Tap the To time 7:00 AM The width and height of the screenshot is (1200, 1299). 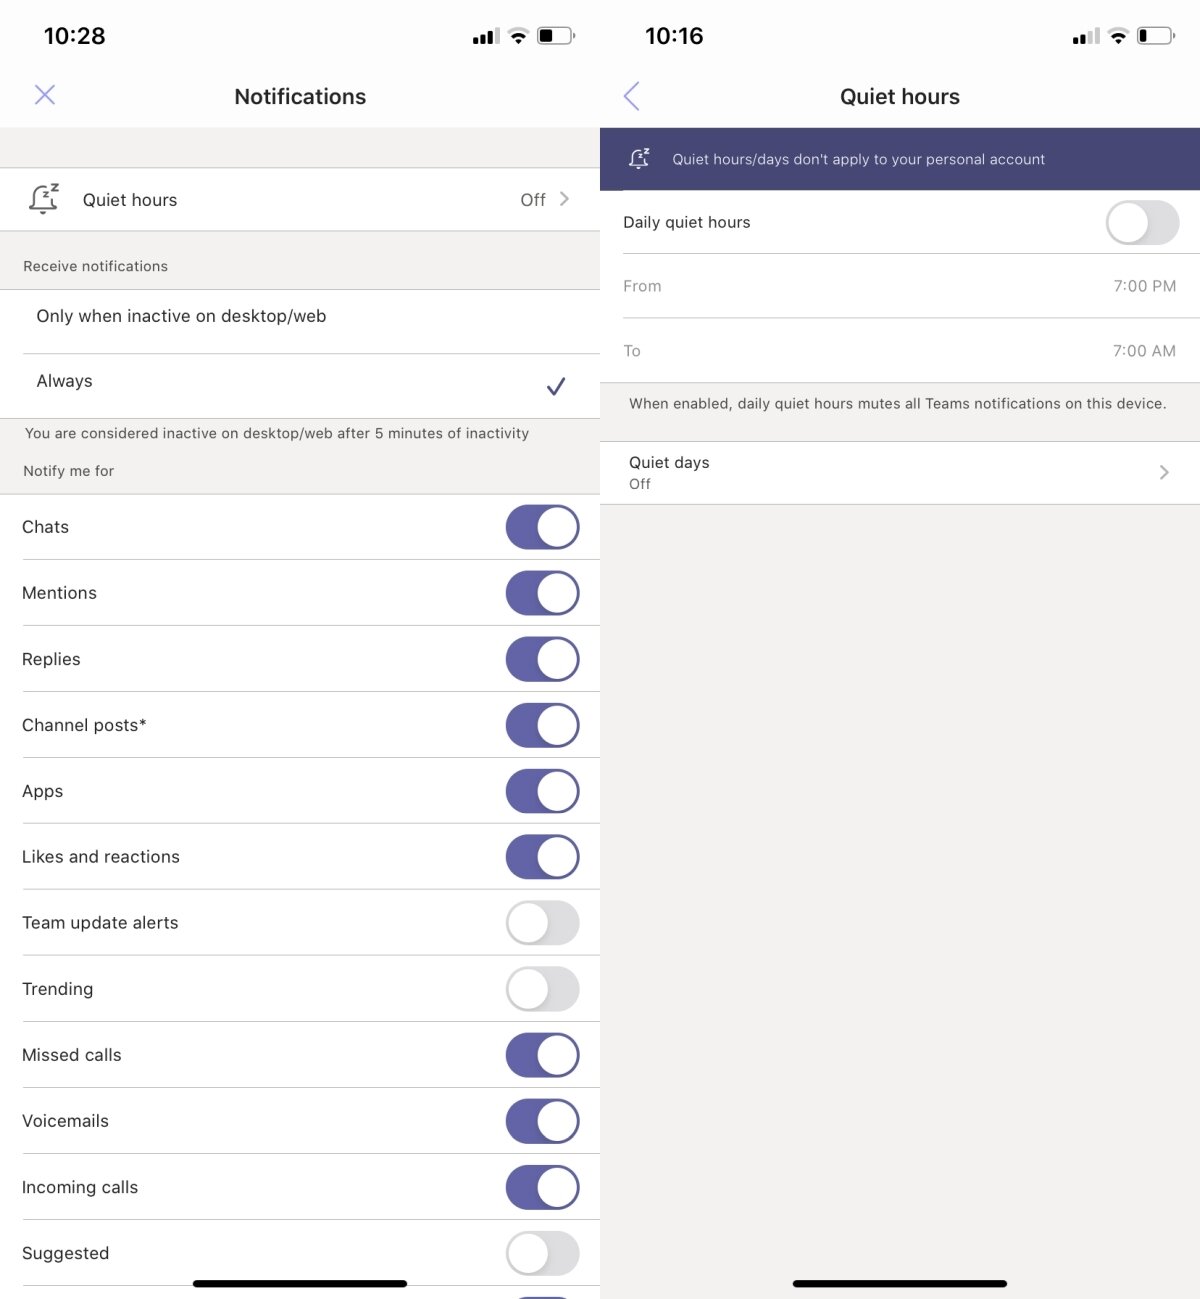(x=1144, y=351)
